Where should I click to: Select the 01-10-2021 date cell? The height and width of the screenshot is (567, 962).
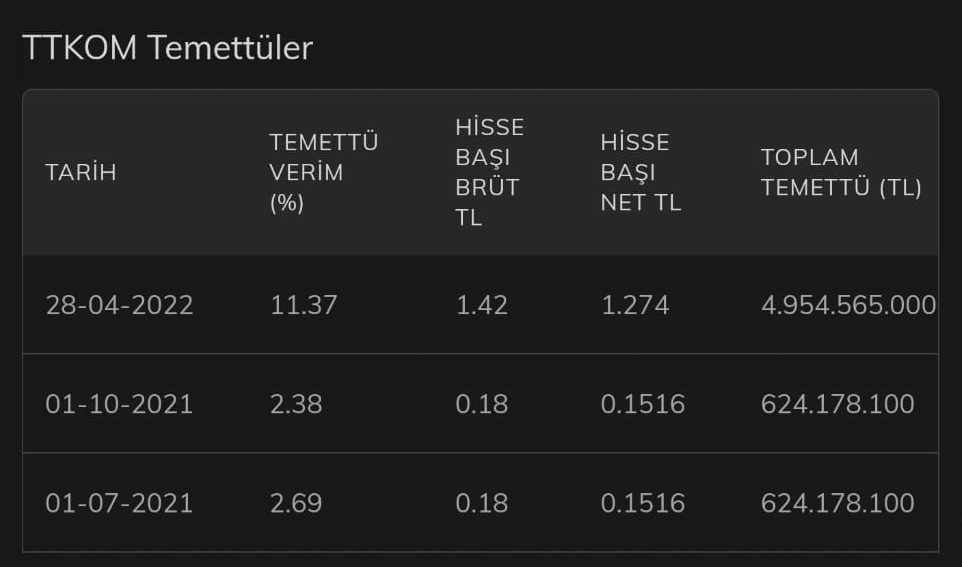(x=120, y=404)
